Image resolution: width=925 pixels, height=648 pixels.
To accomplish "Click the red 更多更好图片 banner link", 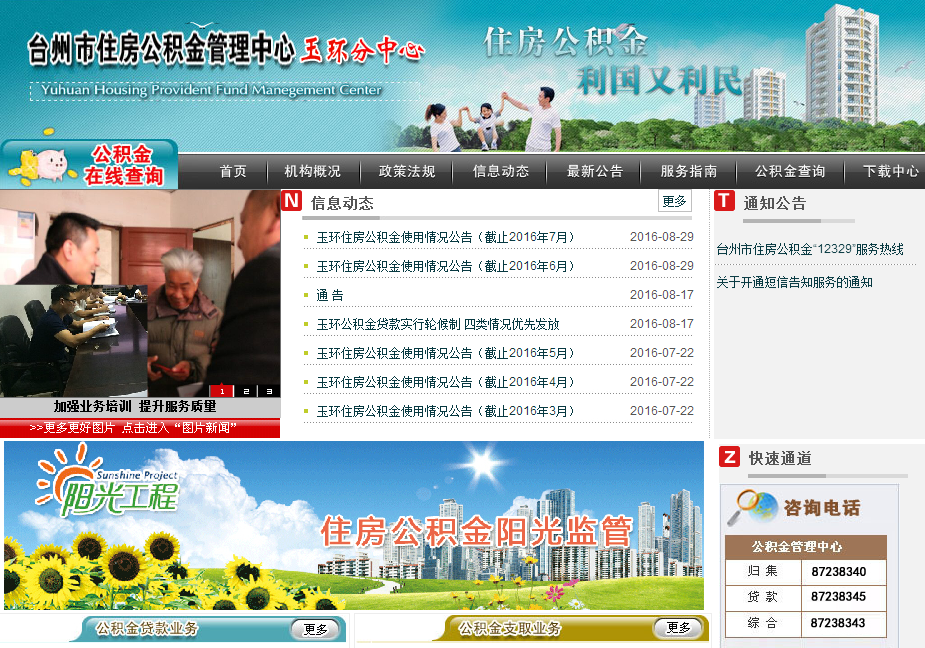I will [140, 428].
